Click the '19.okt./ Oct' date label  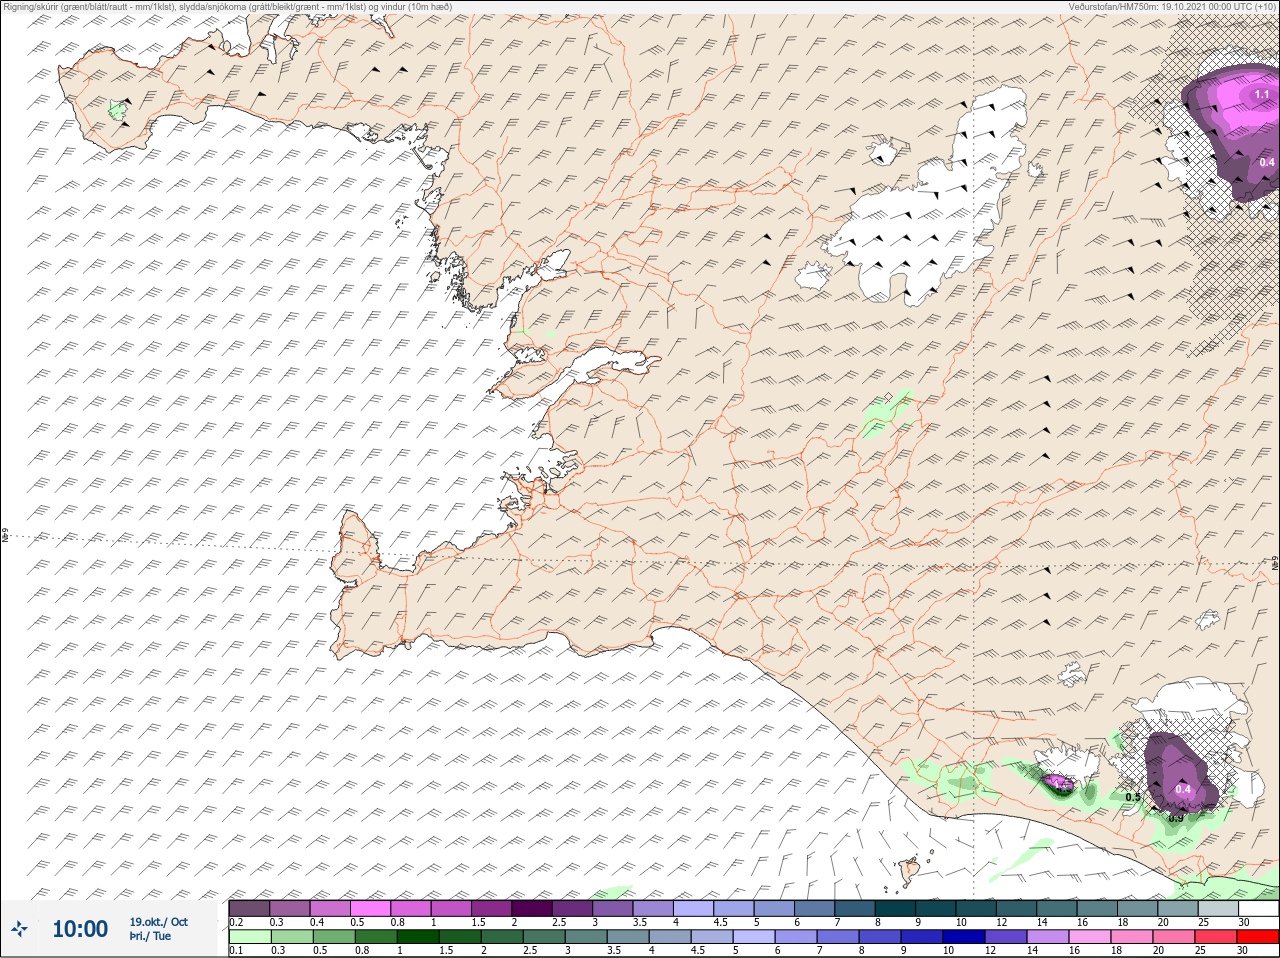(x=158, y=922)
